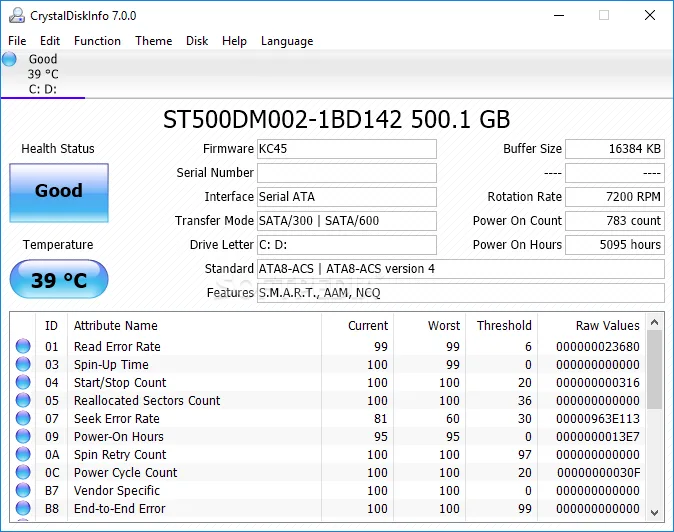Open the Language menu
674x532 pixels.
pyautogui.click(x=287, y=41)
